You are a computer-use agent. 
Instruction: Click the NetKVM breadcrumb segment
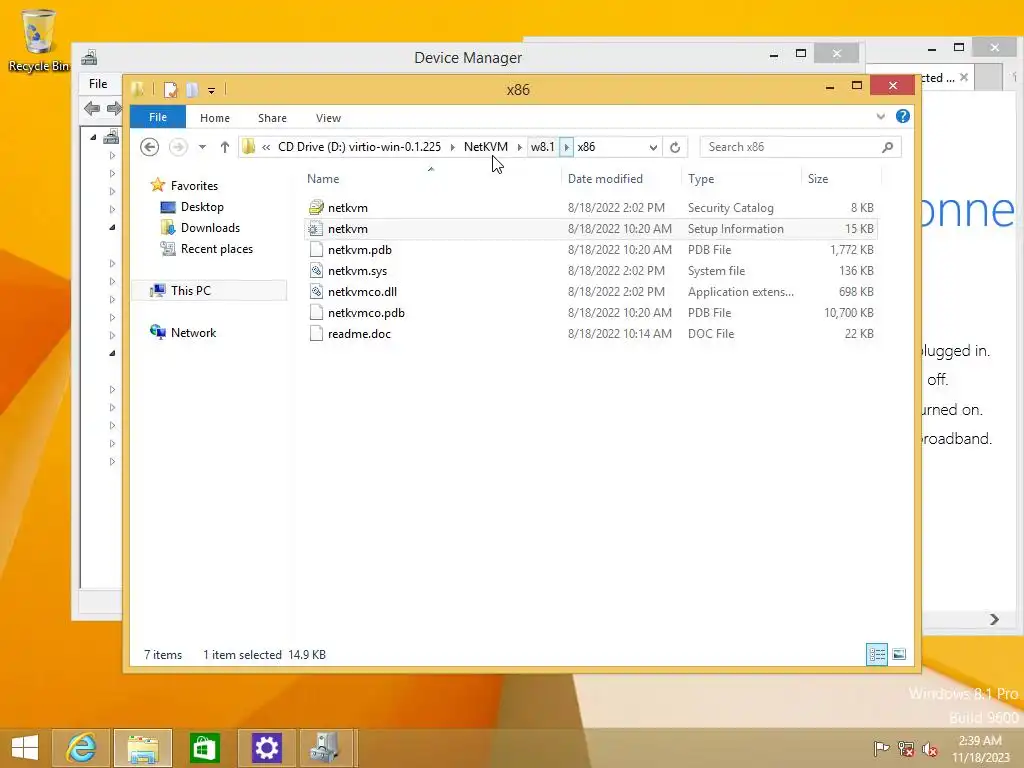(485, 147)
